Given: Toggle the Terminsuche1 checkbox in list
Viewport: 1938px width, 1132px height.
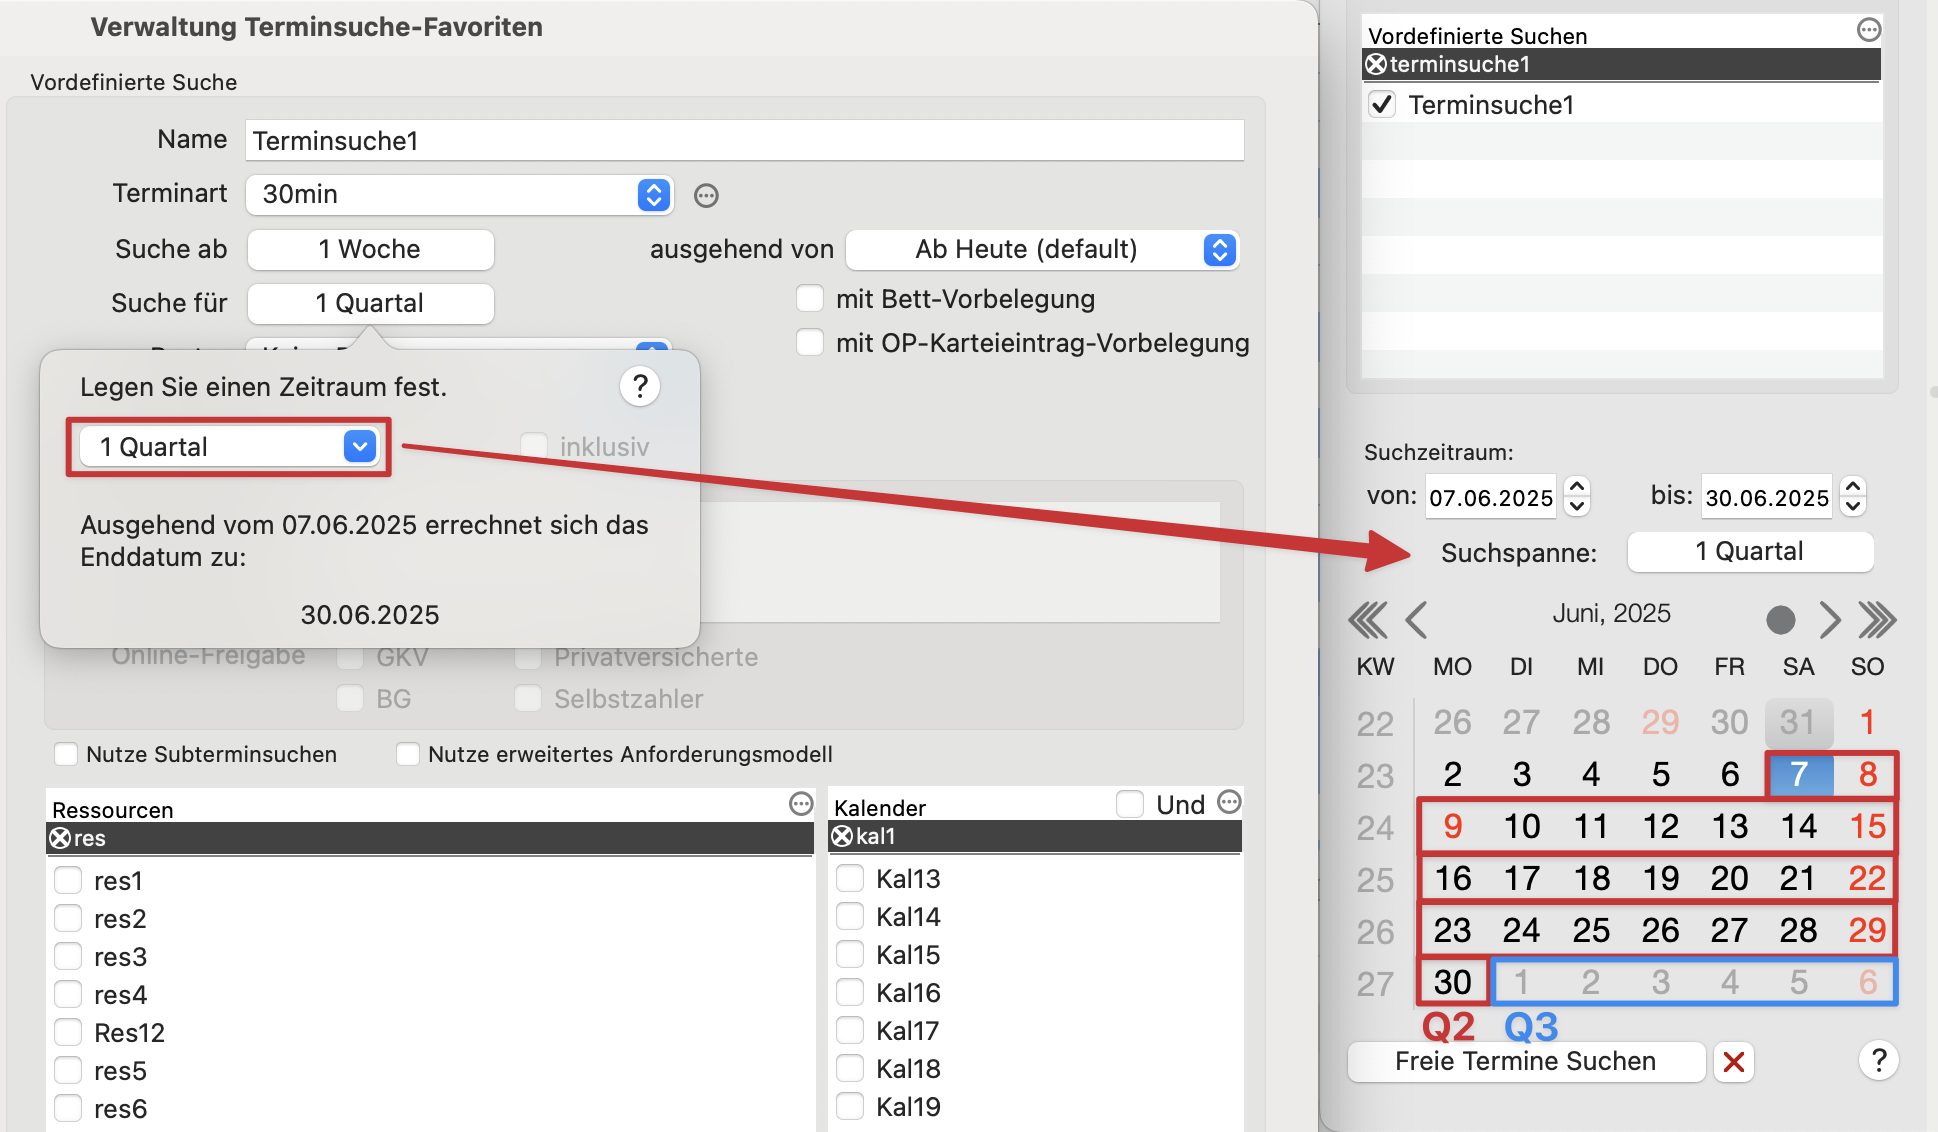Looking at the screenshot, I should click(1382, 104).
